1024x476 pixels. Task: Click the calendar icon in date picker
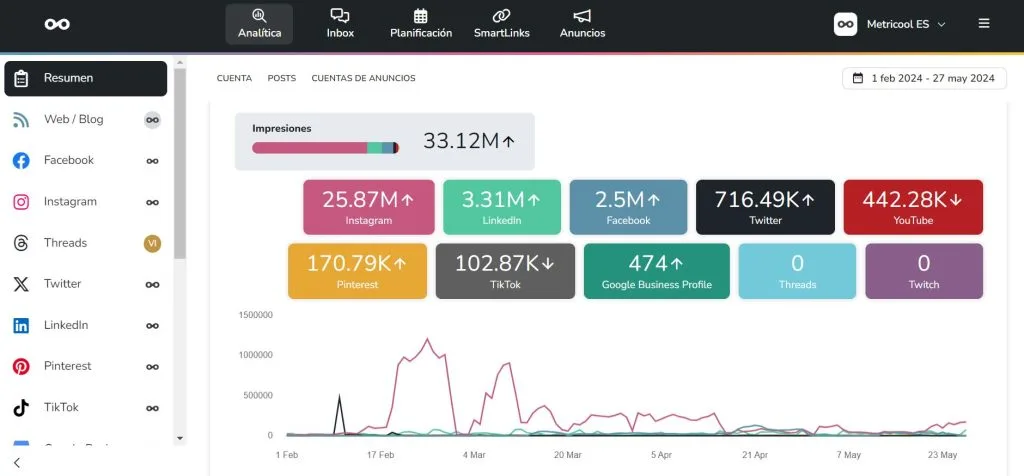[857, 78]
